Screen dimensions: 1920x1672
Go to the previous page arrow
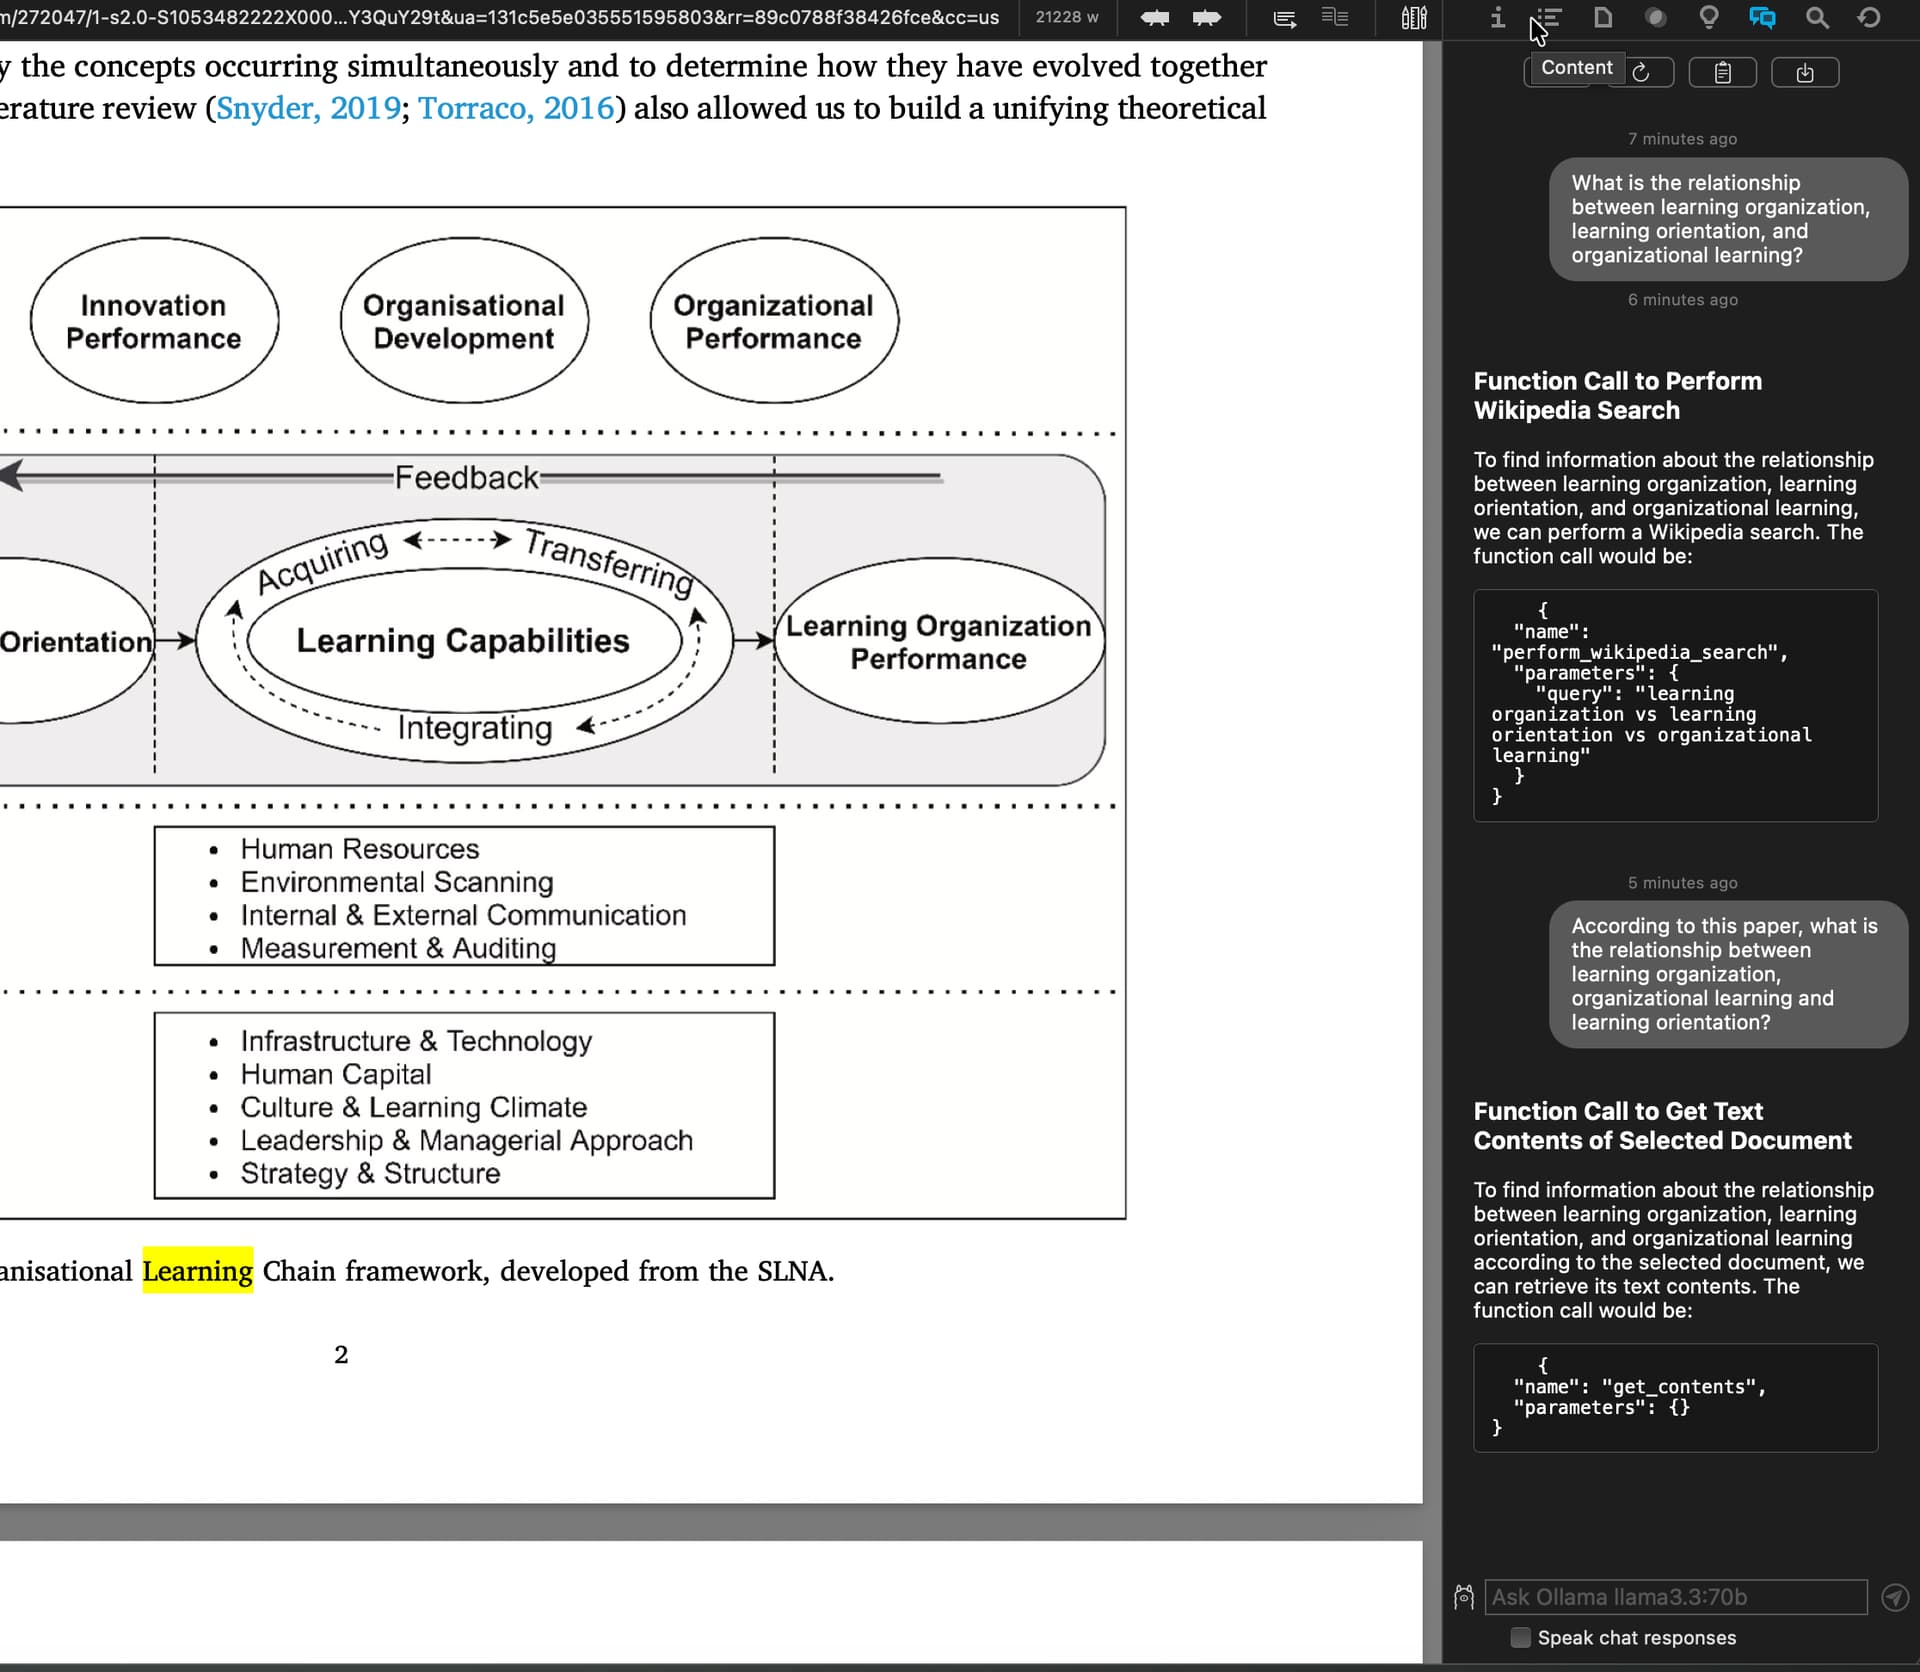(1155, 18)
